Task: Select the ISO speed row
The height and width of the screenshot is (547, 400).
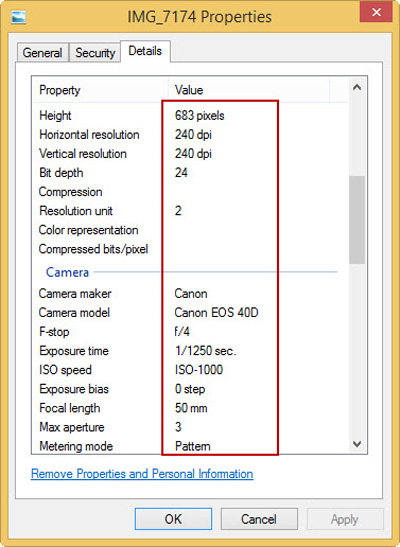Action: tap(190, 370)
